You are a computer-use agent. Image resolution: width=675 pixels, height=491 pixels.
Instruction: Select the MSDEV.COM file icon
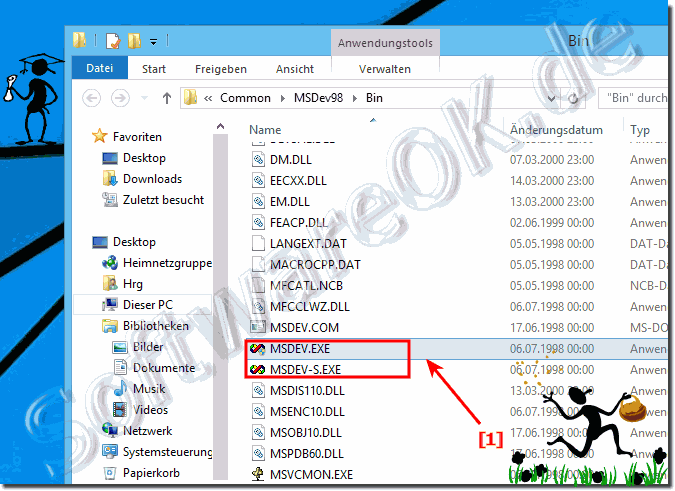[258, 327]
